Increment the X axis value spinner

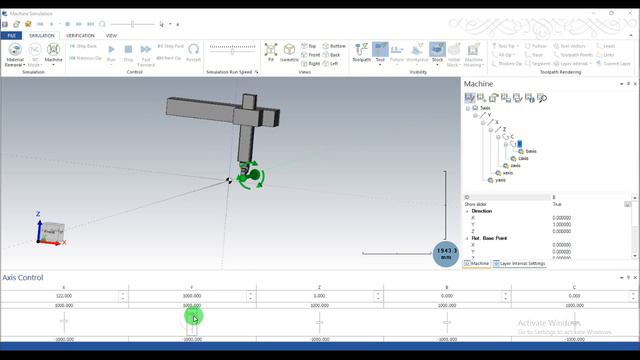pyautogui.click(x=123, y=293)
